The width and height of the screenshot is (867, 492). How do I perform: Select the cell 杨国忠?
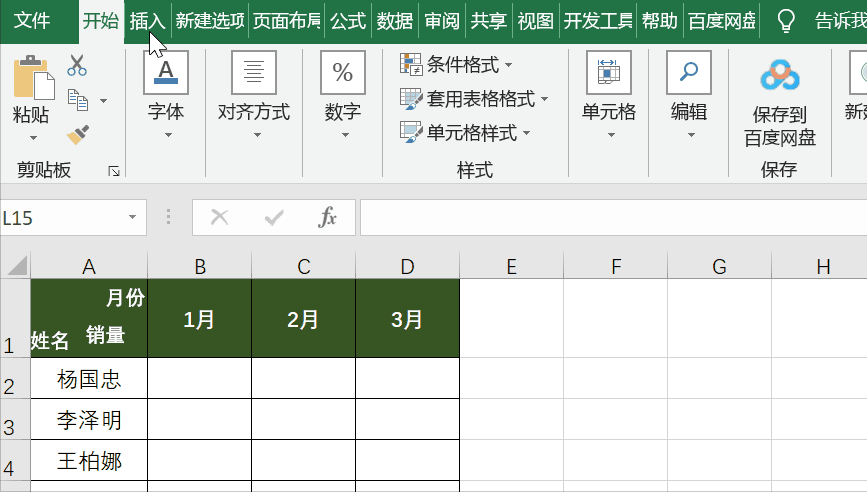[x=89, y=379]
